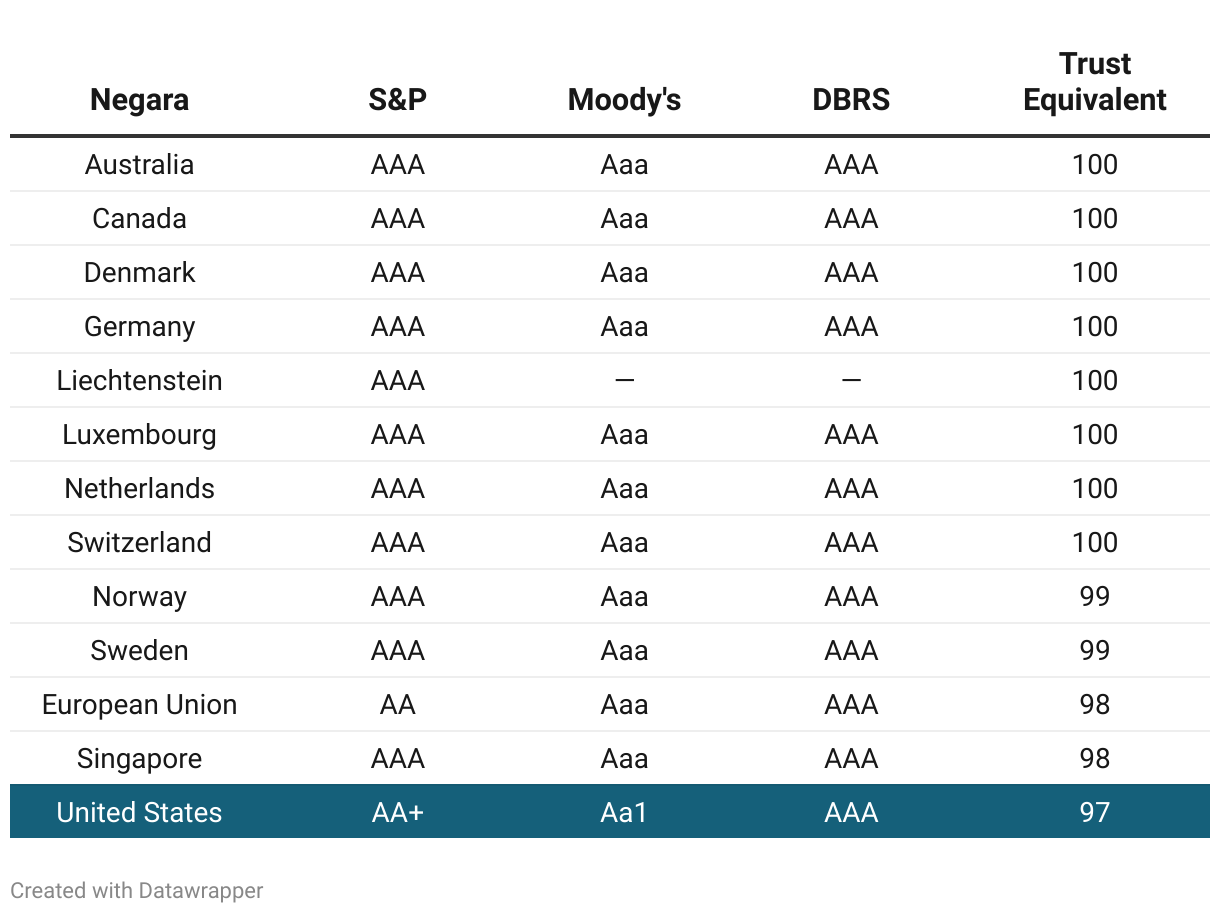The image size is (1220, 914).
Task: Select the highlighted United States row
Action: (609, 812)
